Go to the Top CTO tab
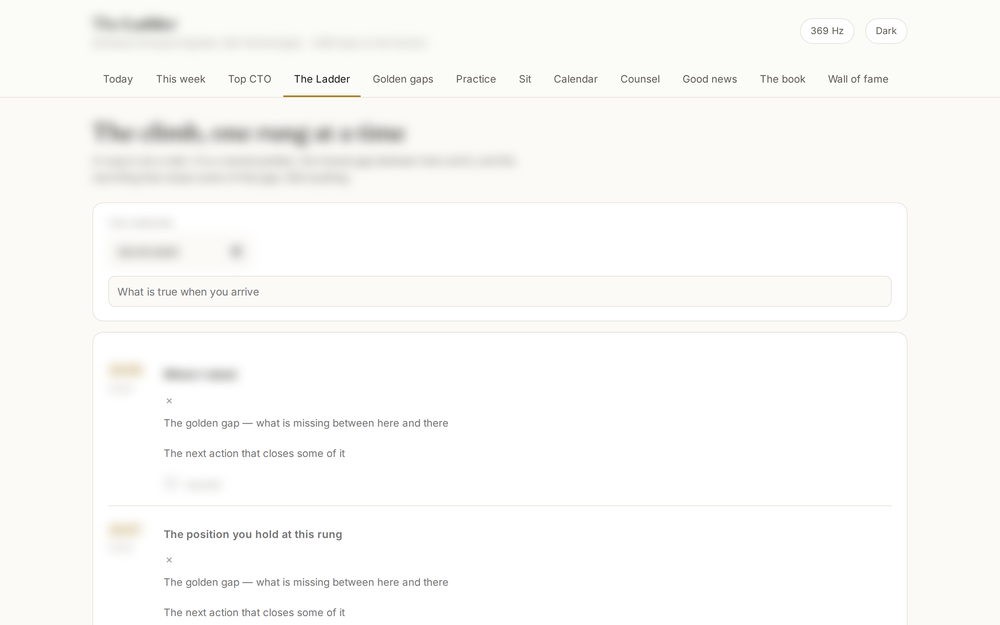Screen dimensions: 1000x625 [x=249, y=79]
